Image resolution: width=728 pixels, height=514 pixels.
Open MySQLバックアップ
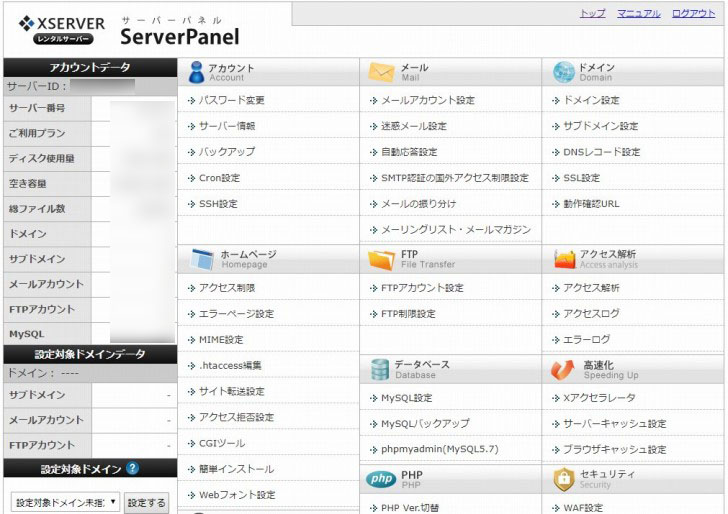coord(425,423)
